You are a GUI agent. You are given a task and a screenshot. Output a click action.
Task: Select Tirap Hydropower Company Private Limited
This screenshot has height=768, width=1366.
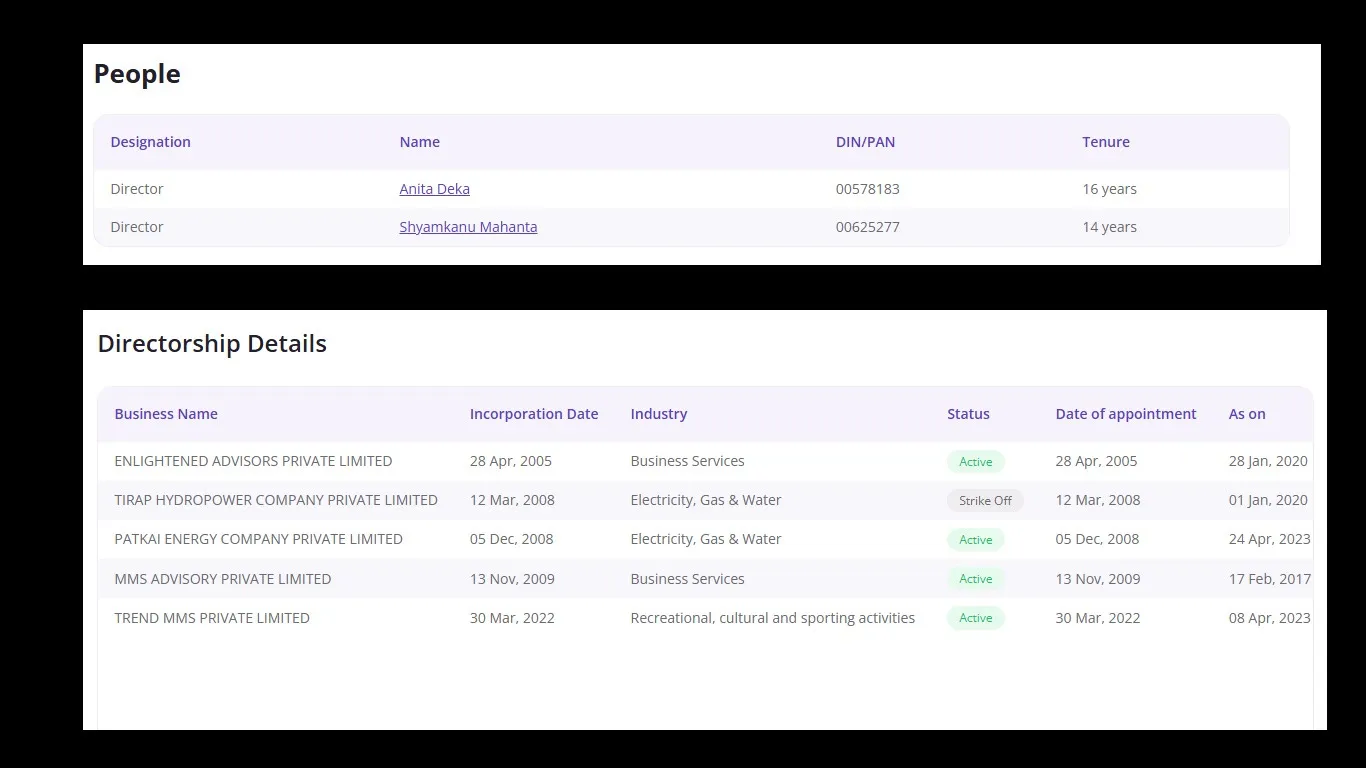tap(276, 500)
